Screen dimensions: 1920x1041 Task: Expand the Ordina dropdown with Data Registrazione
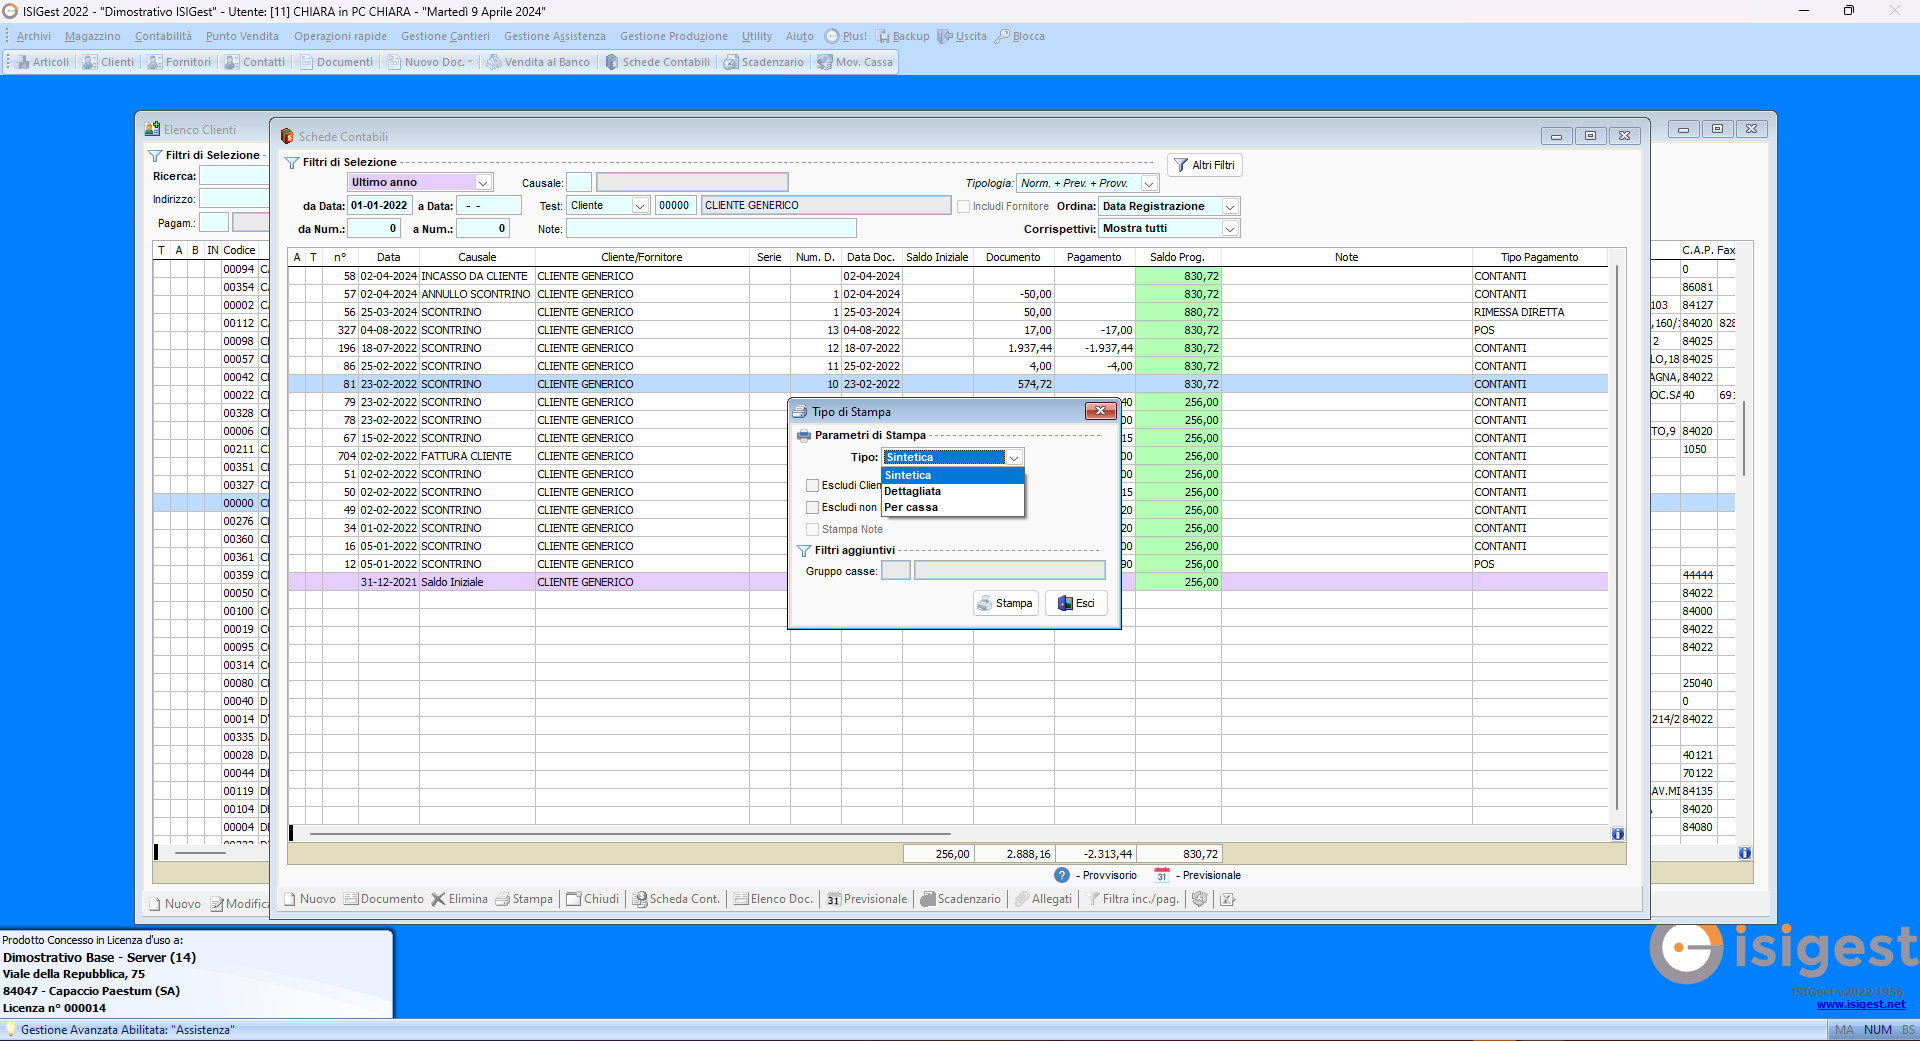click(1230, 206)
